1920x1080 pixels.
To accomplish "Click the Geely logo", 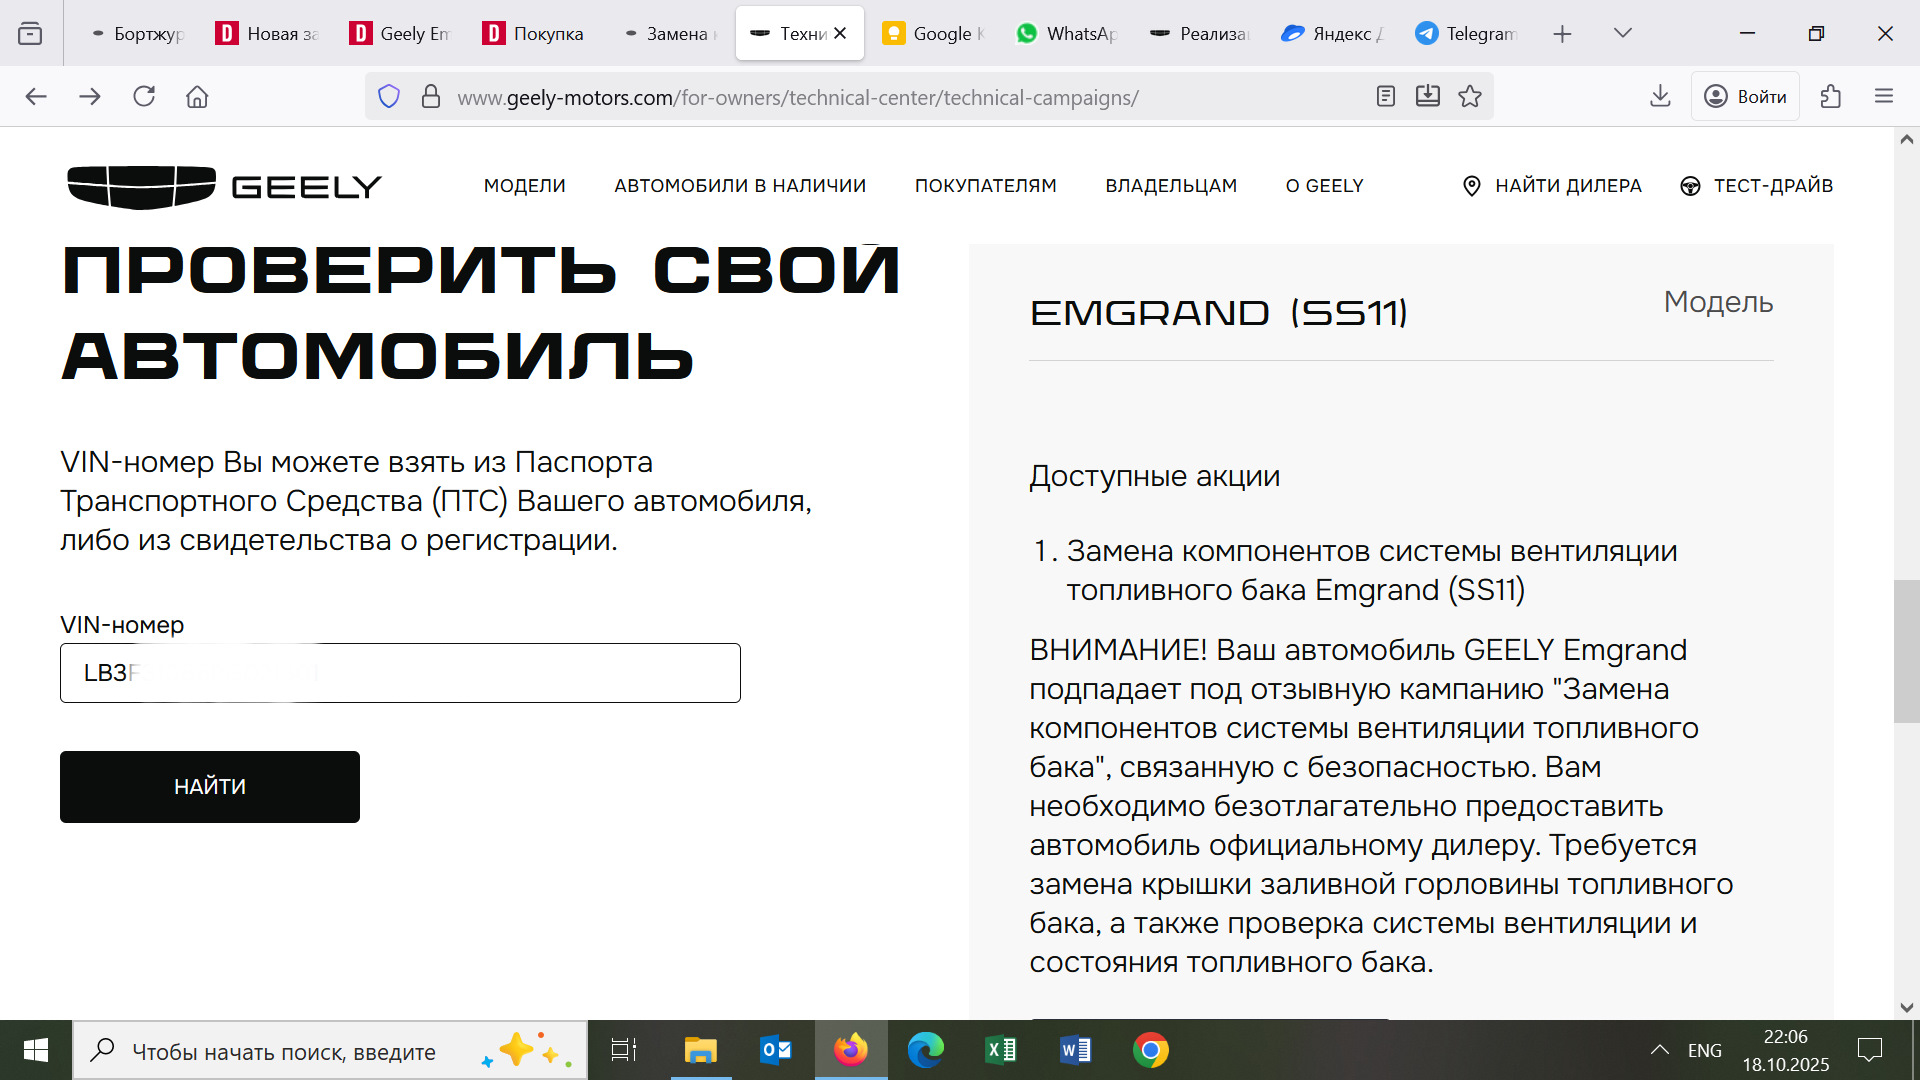I will 224,187.
